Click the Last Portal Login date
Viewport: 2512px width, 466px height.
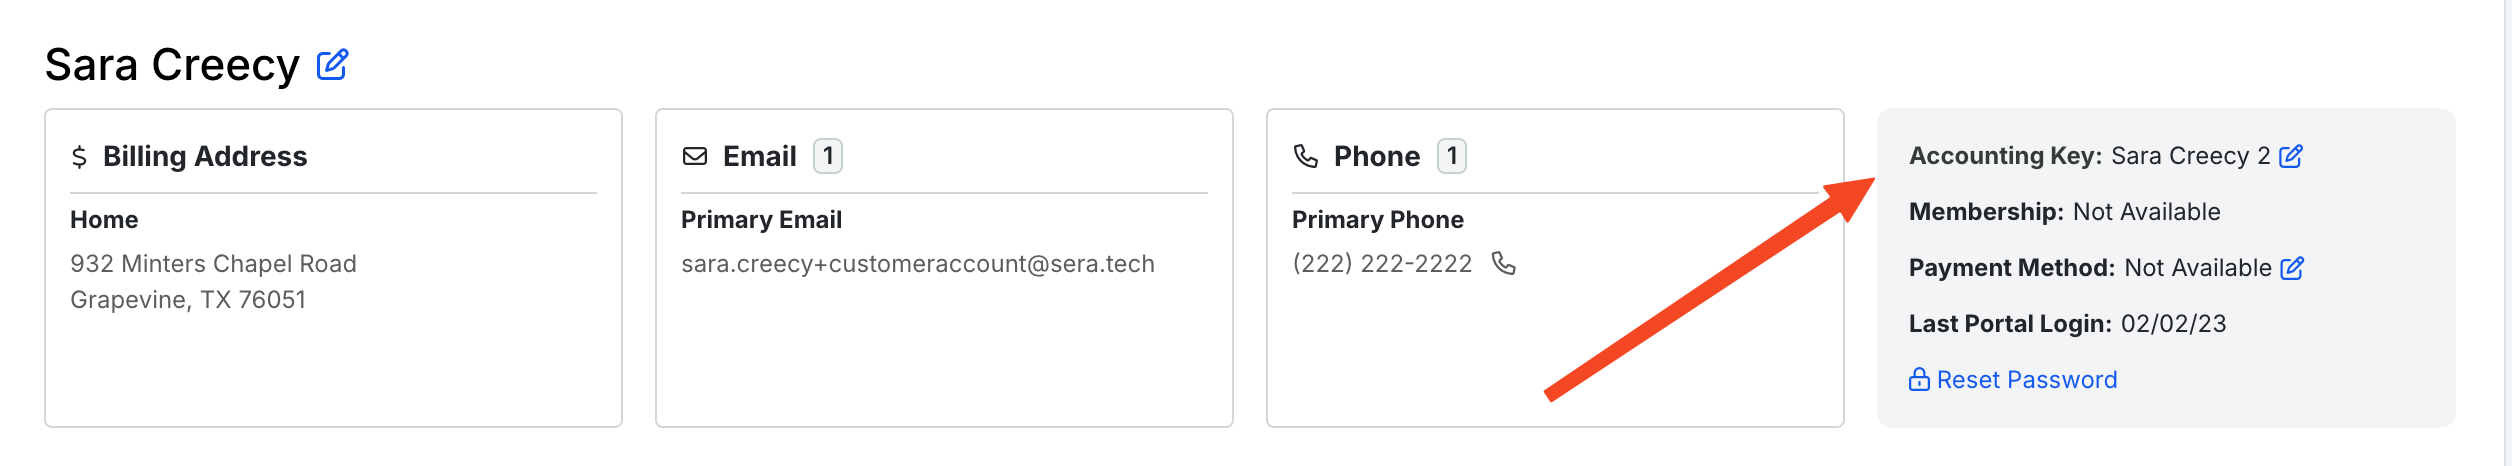2174,324
